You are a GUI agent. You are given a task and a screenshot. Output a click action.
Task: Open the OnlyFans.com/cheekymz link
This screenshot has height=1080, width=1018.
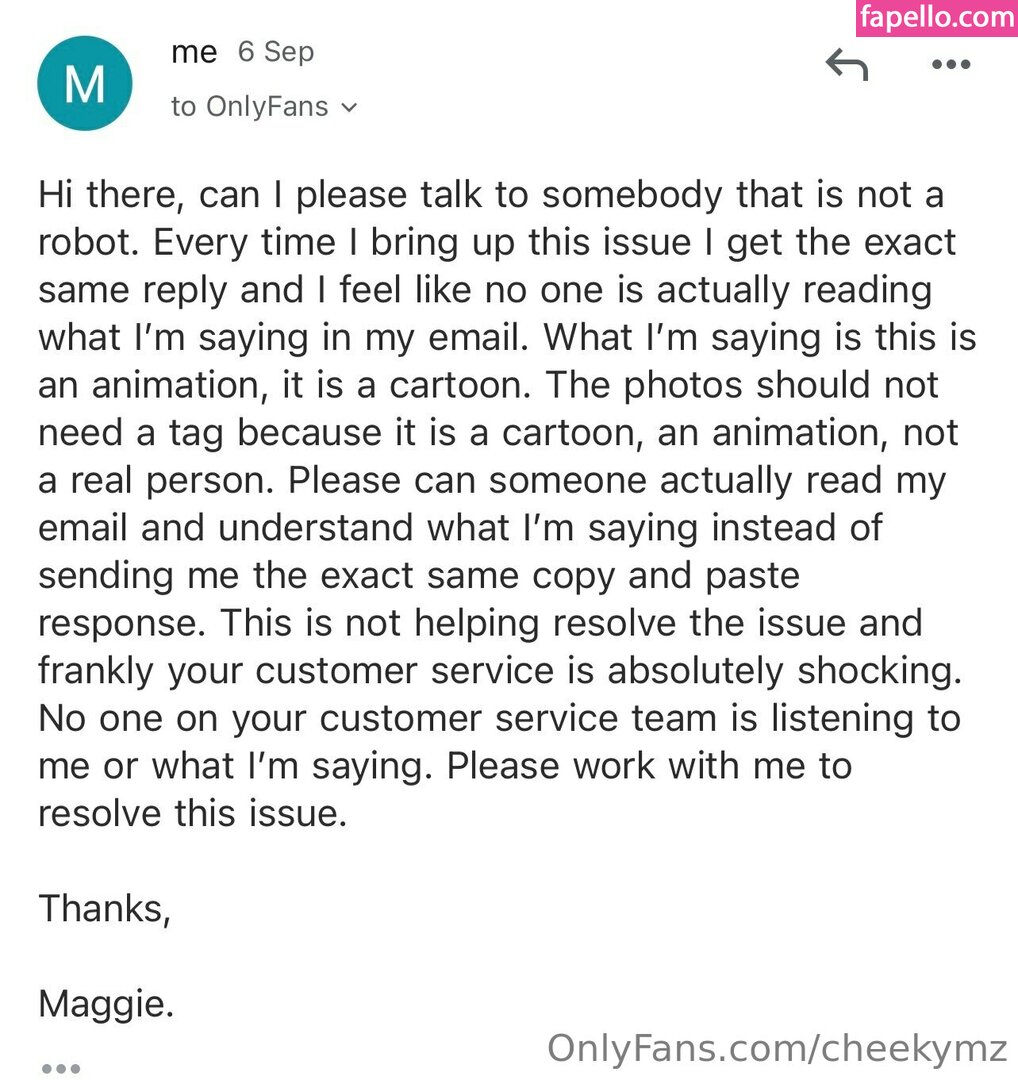pyautogui.click(x=777, y=1048)
